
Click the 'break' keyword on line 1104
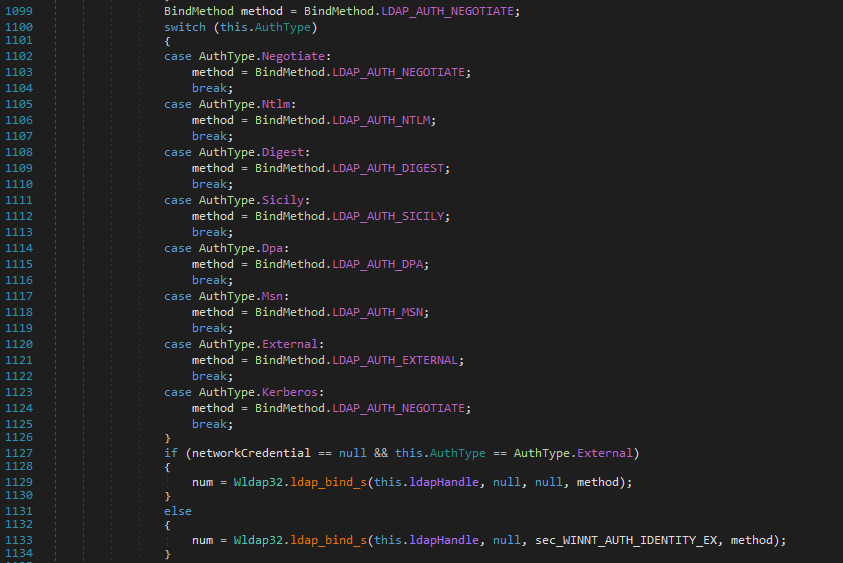coord(209,88)
